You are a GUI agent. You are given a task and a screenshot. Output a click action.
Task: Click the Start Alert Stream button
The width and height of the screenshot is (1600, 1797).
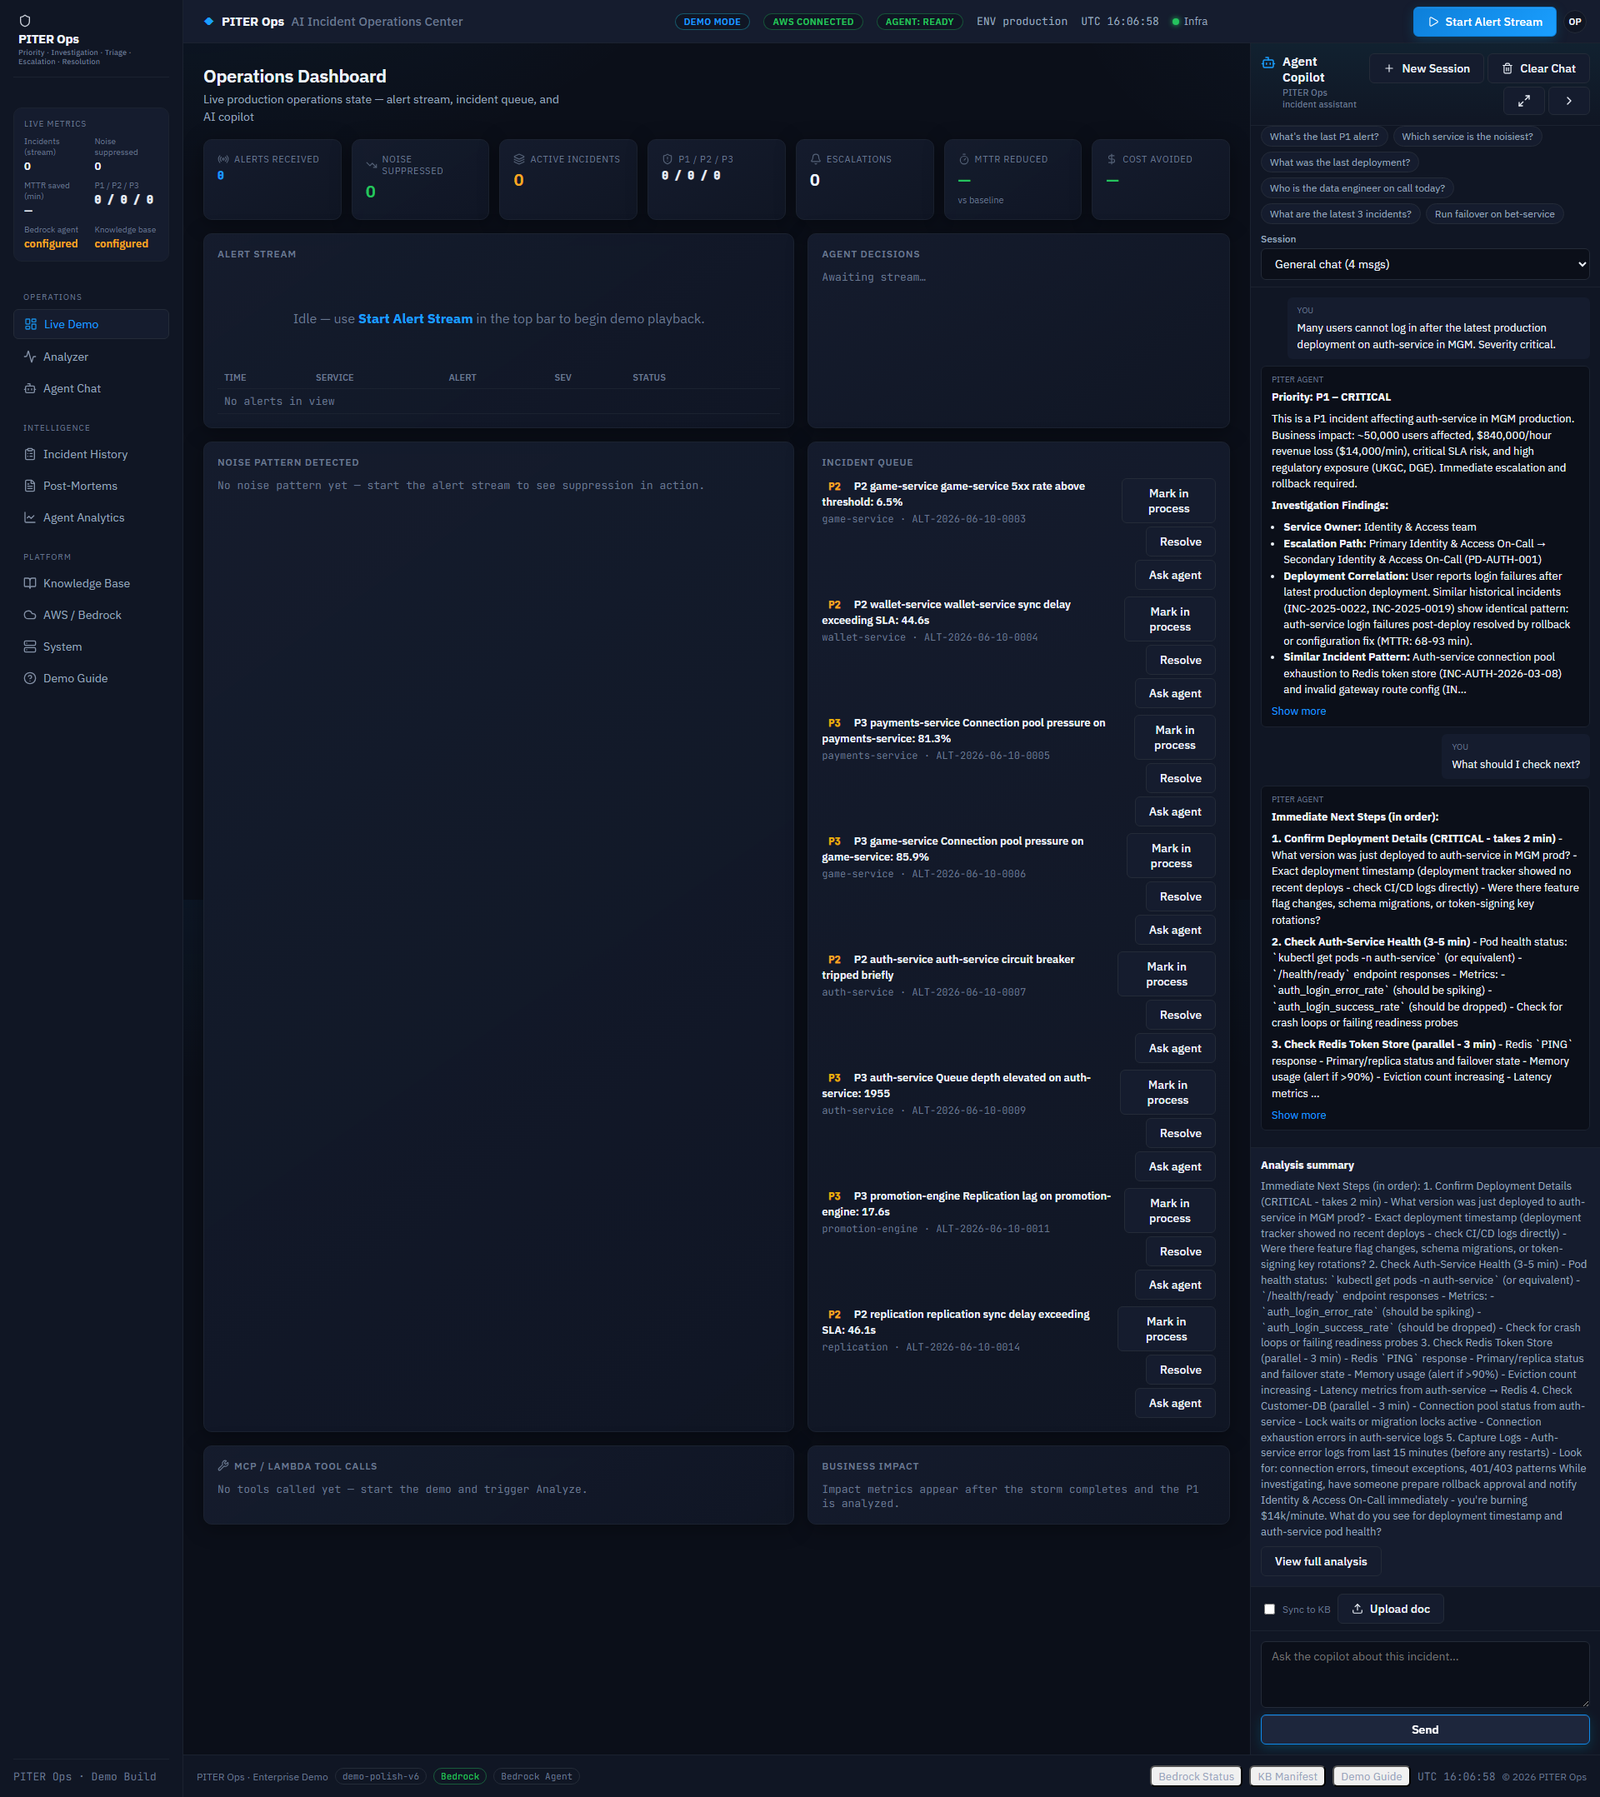1485,21
